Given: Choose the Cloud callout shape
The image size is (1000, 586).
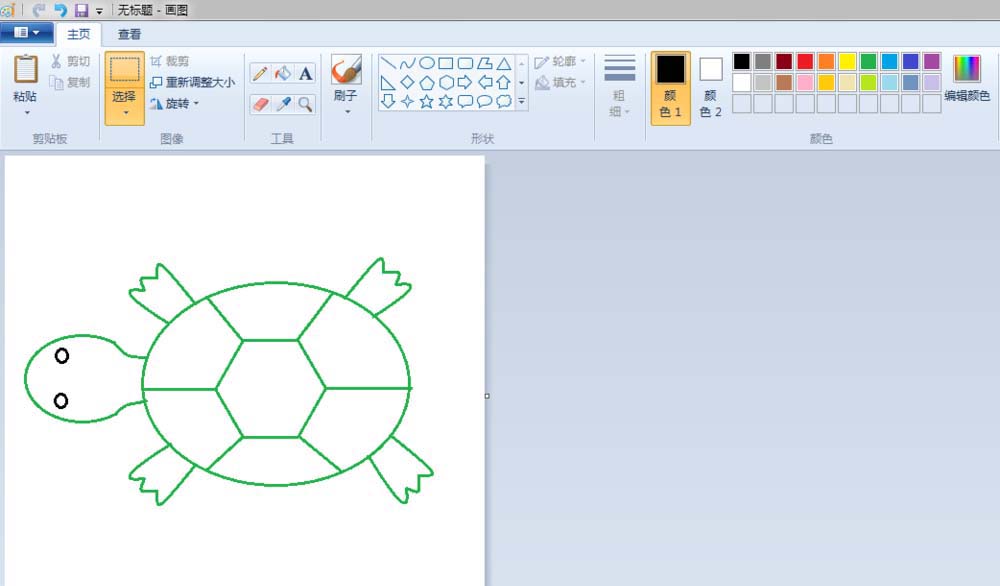Looking at the screenshot, I should coord(504,101).
